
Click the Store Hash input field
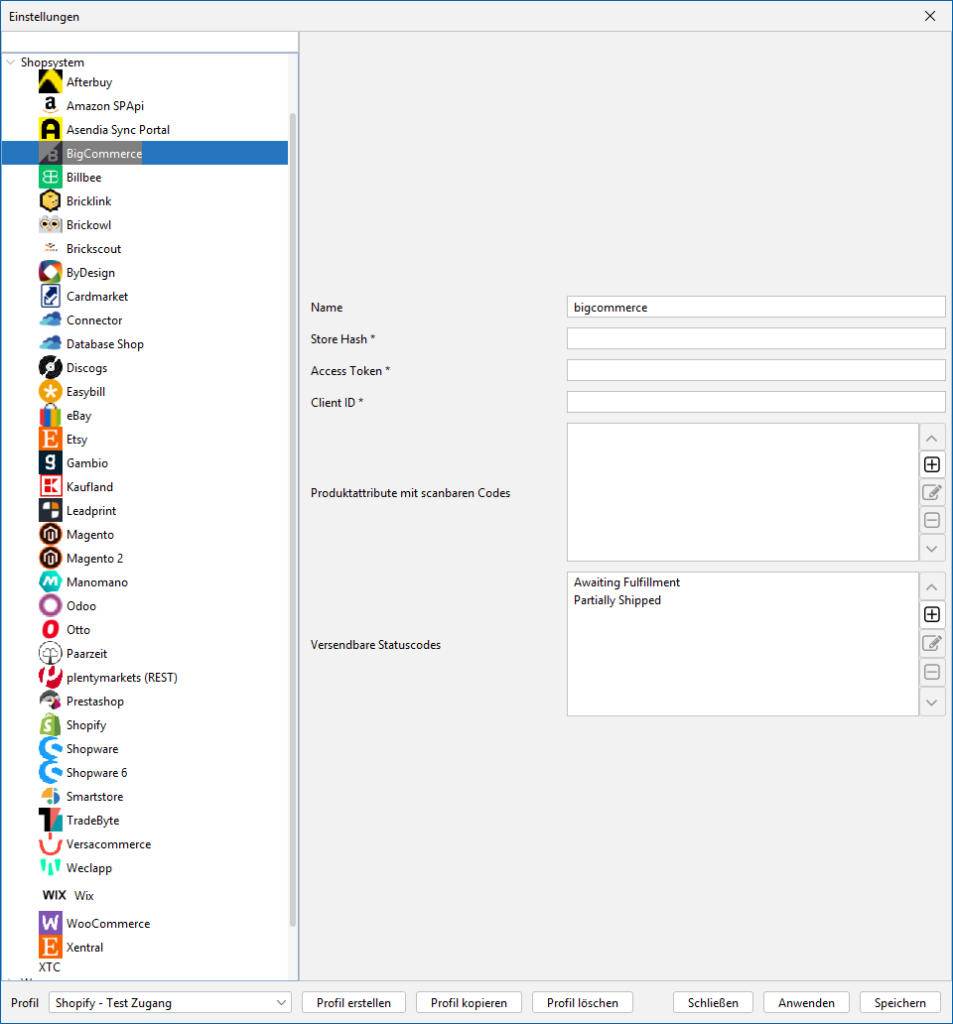pos(755,339)
